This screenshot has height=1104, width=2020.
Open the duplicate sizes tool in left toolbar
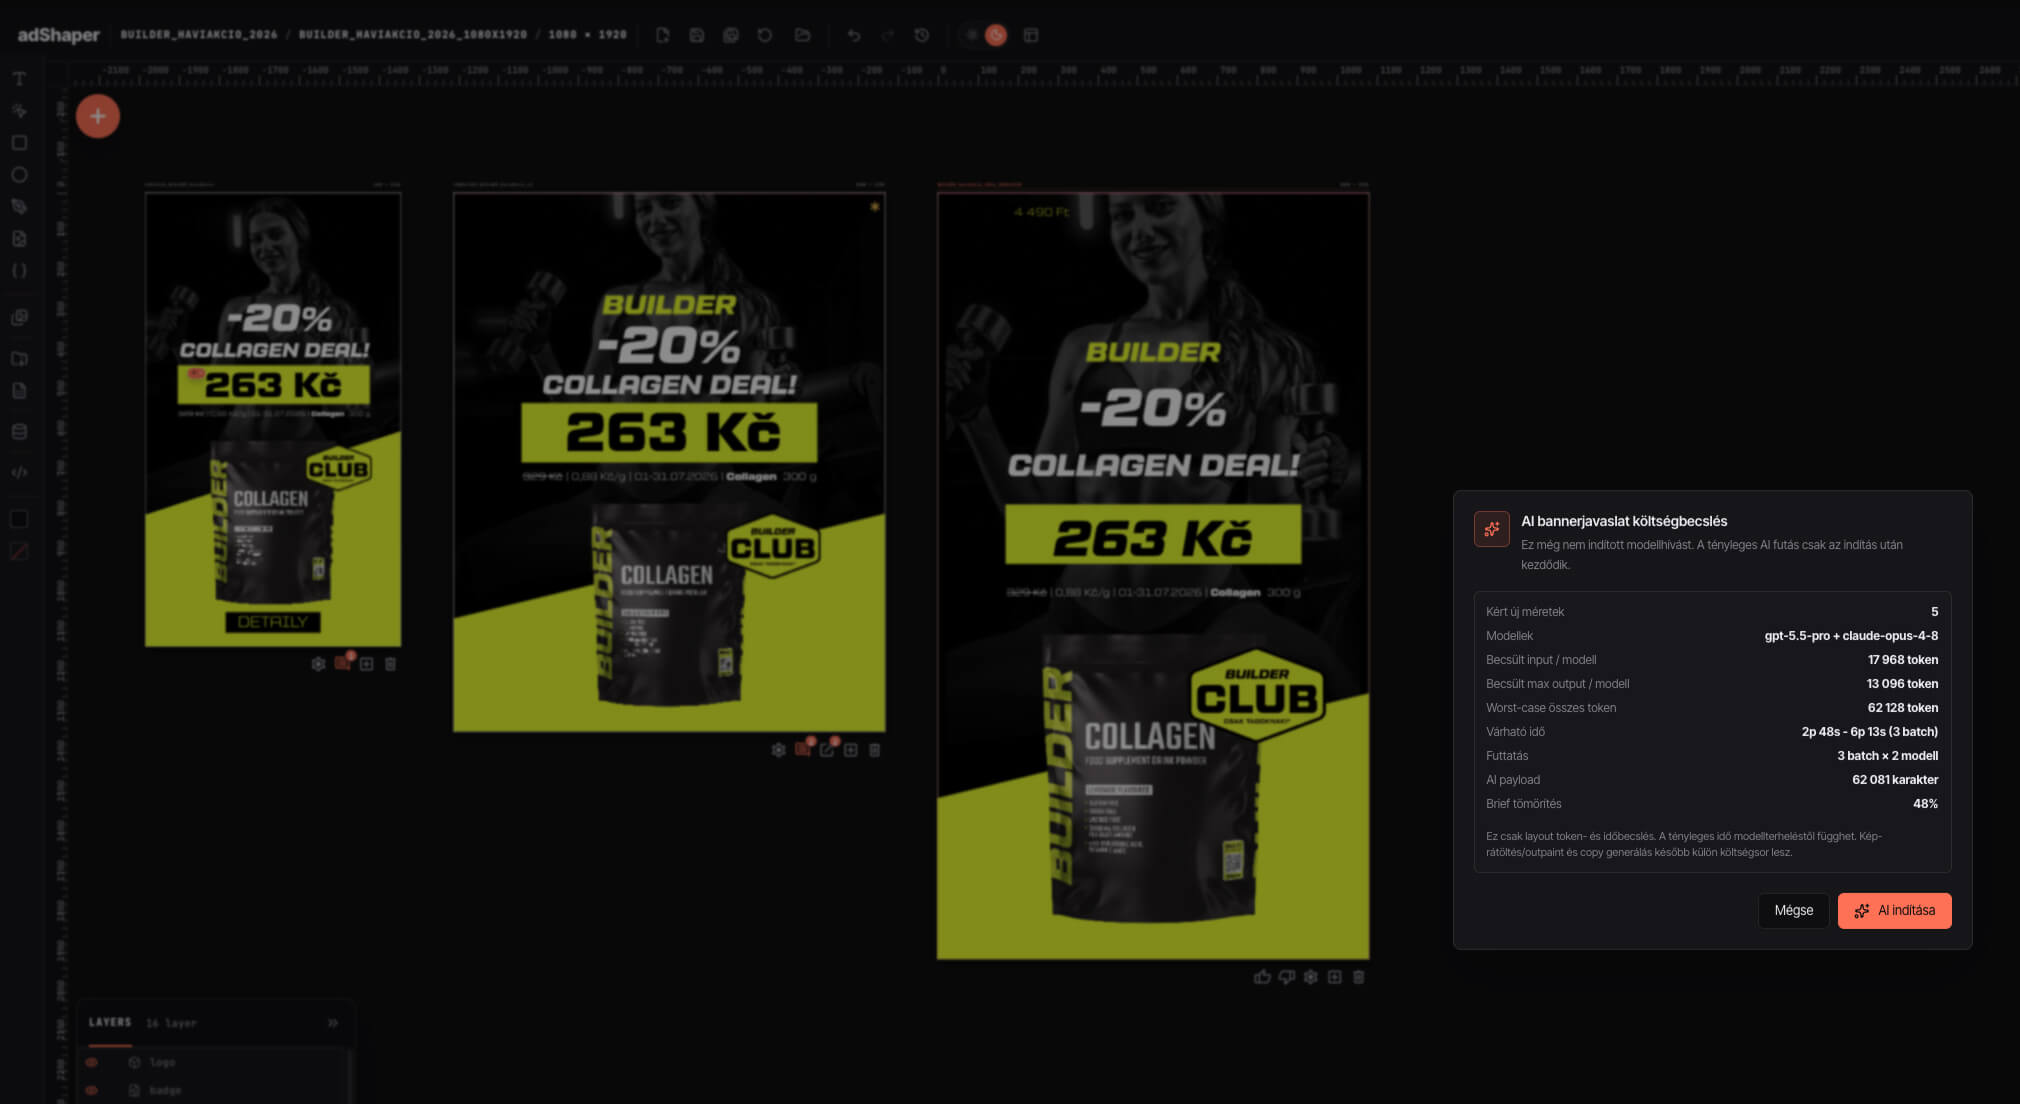(x=19, y=318)
